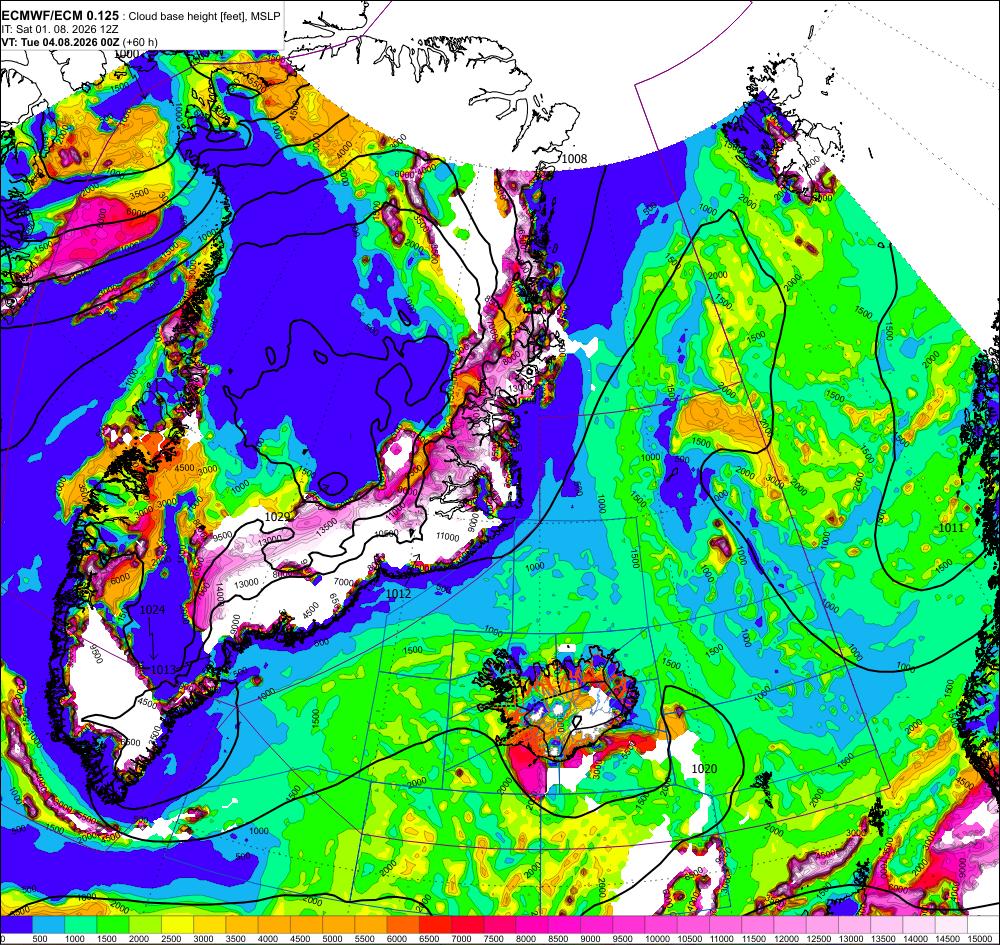Click the 1000 isobar label at upper left
This screenshot has width=1000, height=945.
[x=127, y=54]
